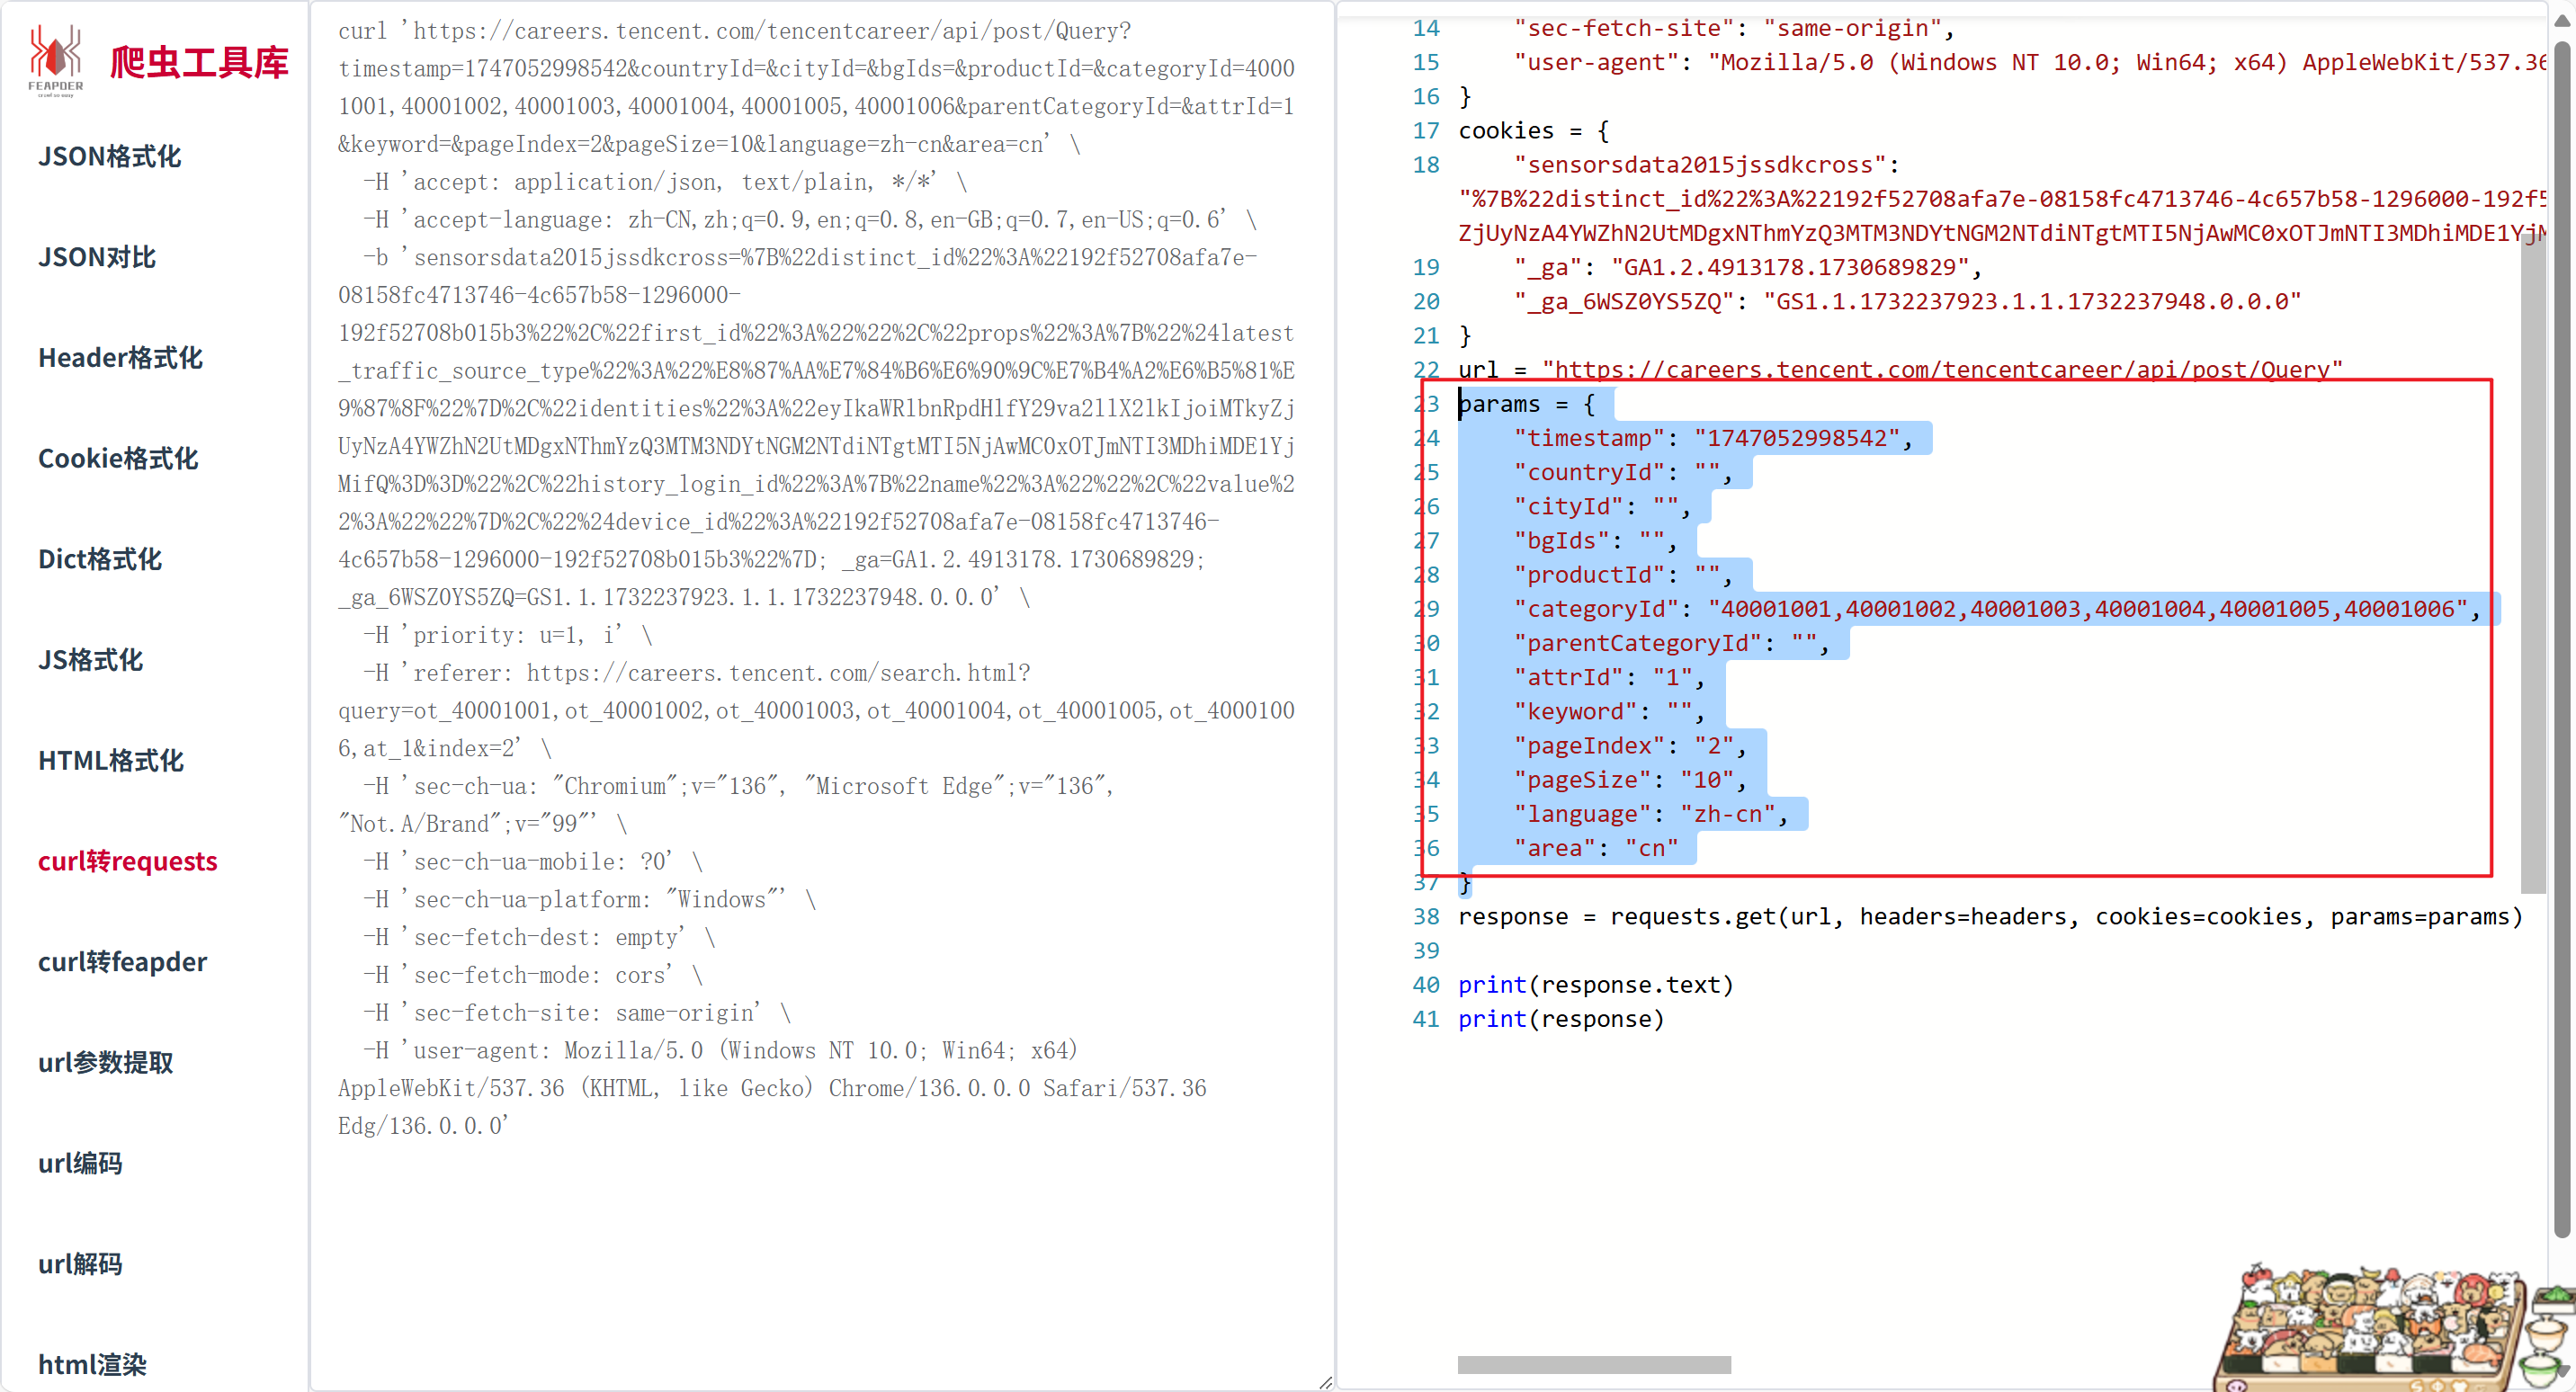Click the "pageSize": "10" line
This screenshot has width=2576, height=1392.
(x=1629, y=780)
